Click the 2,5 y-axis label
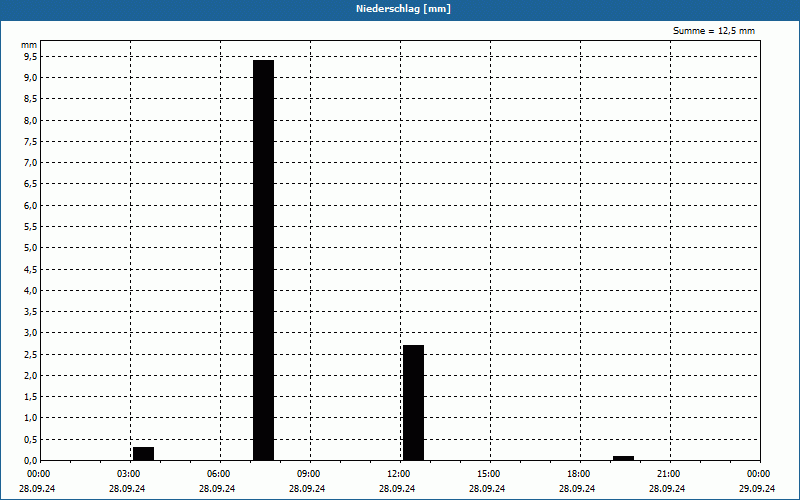Viewport: 800px width, 500px height. click(30, 354)
